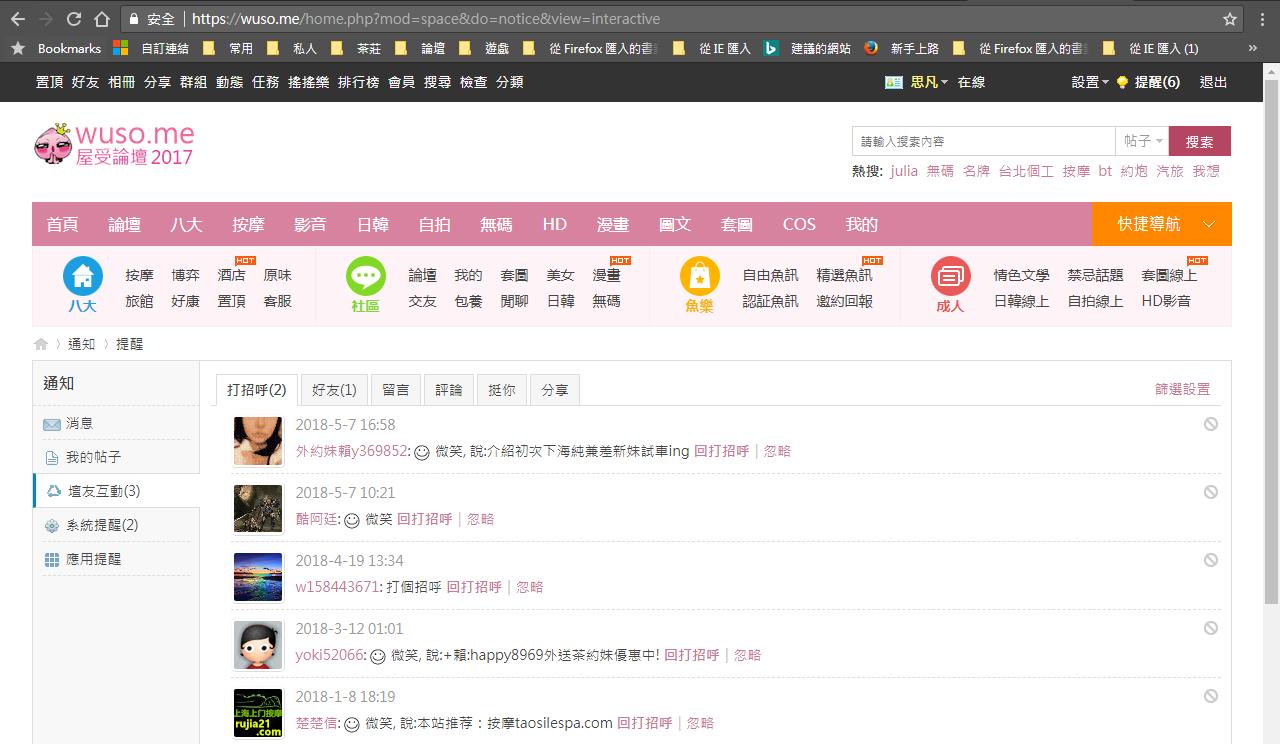Click the blue 八大 house icon
Viewport: 1280px width, 744px height.
(x=83, y=276)
